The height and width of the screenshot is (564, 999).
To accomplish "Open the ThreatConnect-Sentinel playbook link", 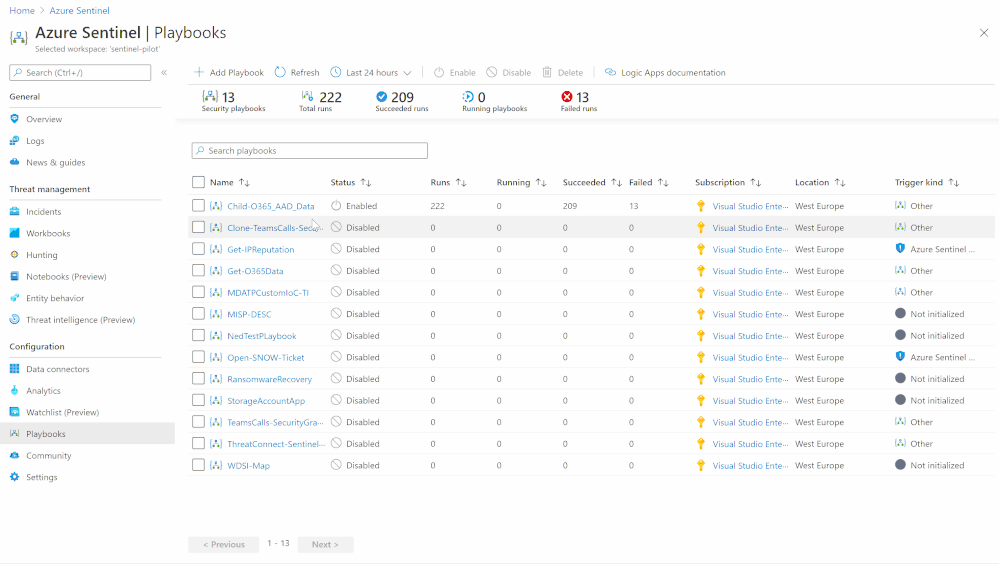I will click(276, 444).
